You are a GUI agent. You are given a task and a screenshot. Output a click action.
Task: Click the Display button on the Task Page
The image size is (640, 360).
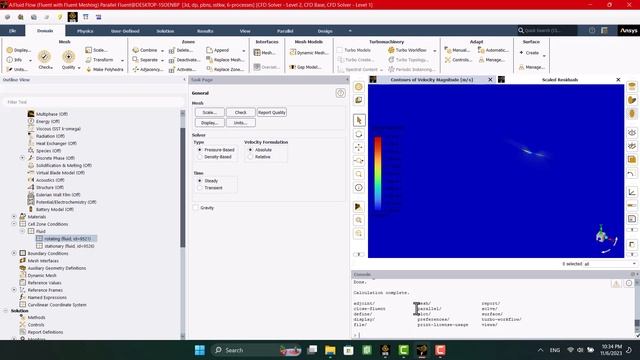click(x=209, y=122)
